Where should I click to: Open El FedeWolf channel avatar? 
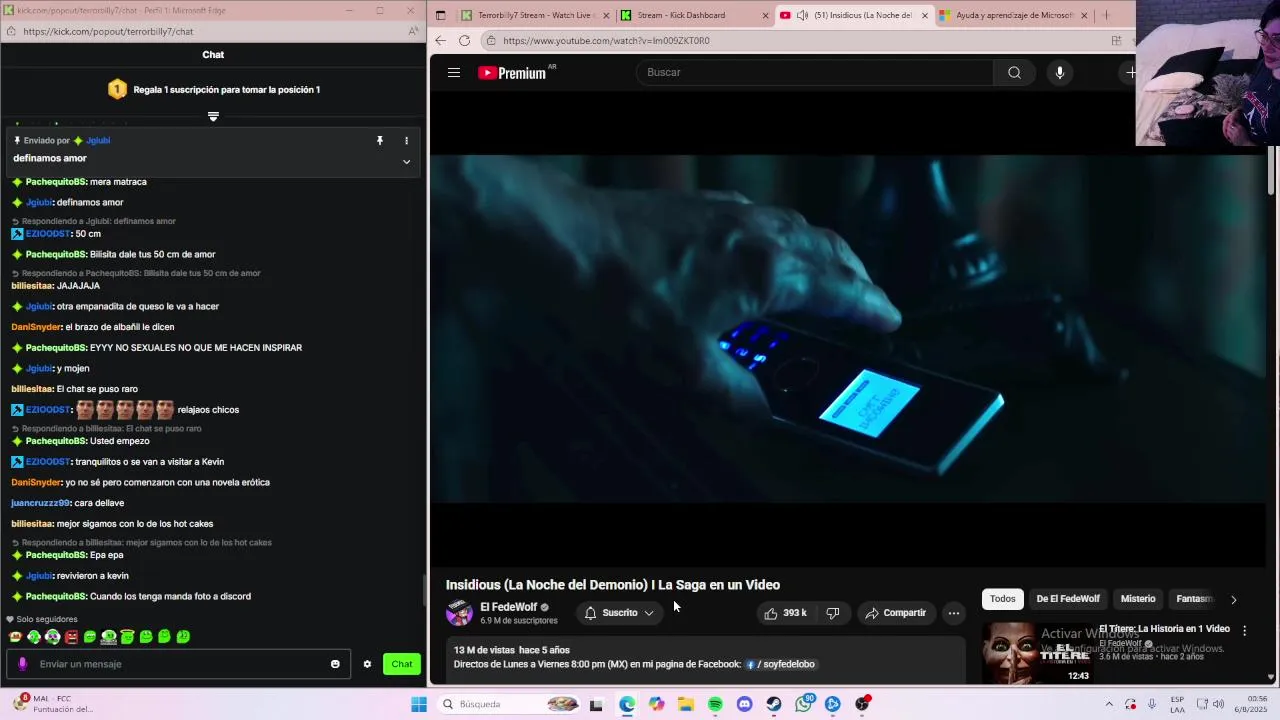tap(459, 613)
